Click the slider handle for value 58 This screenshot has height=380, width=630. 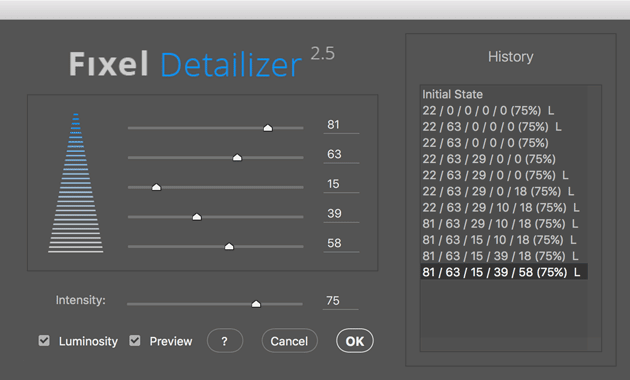click(229, 246)
